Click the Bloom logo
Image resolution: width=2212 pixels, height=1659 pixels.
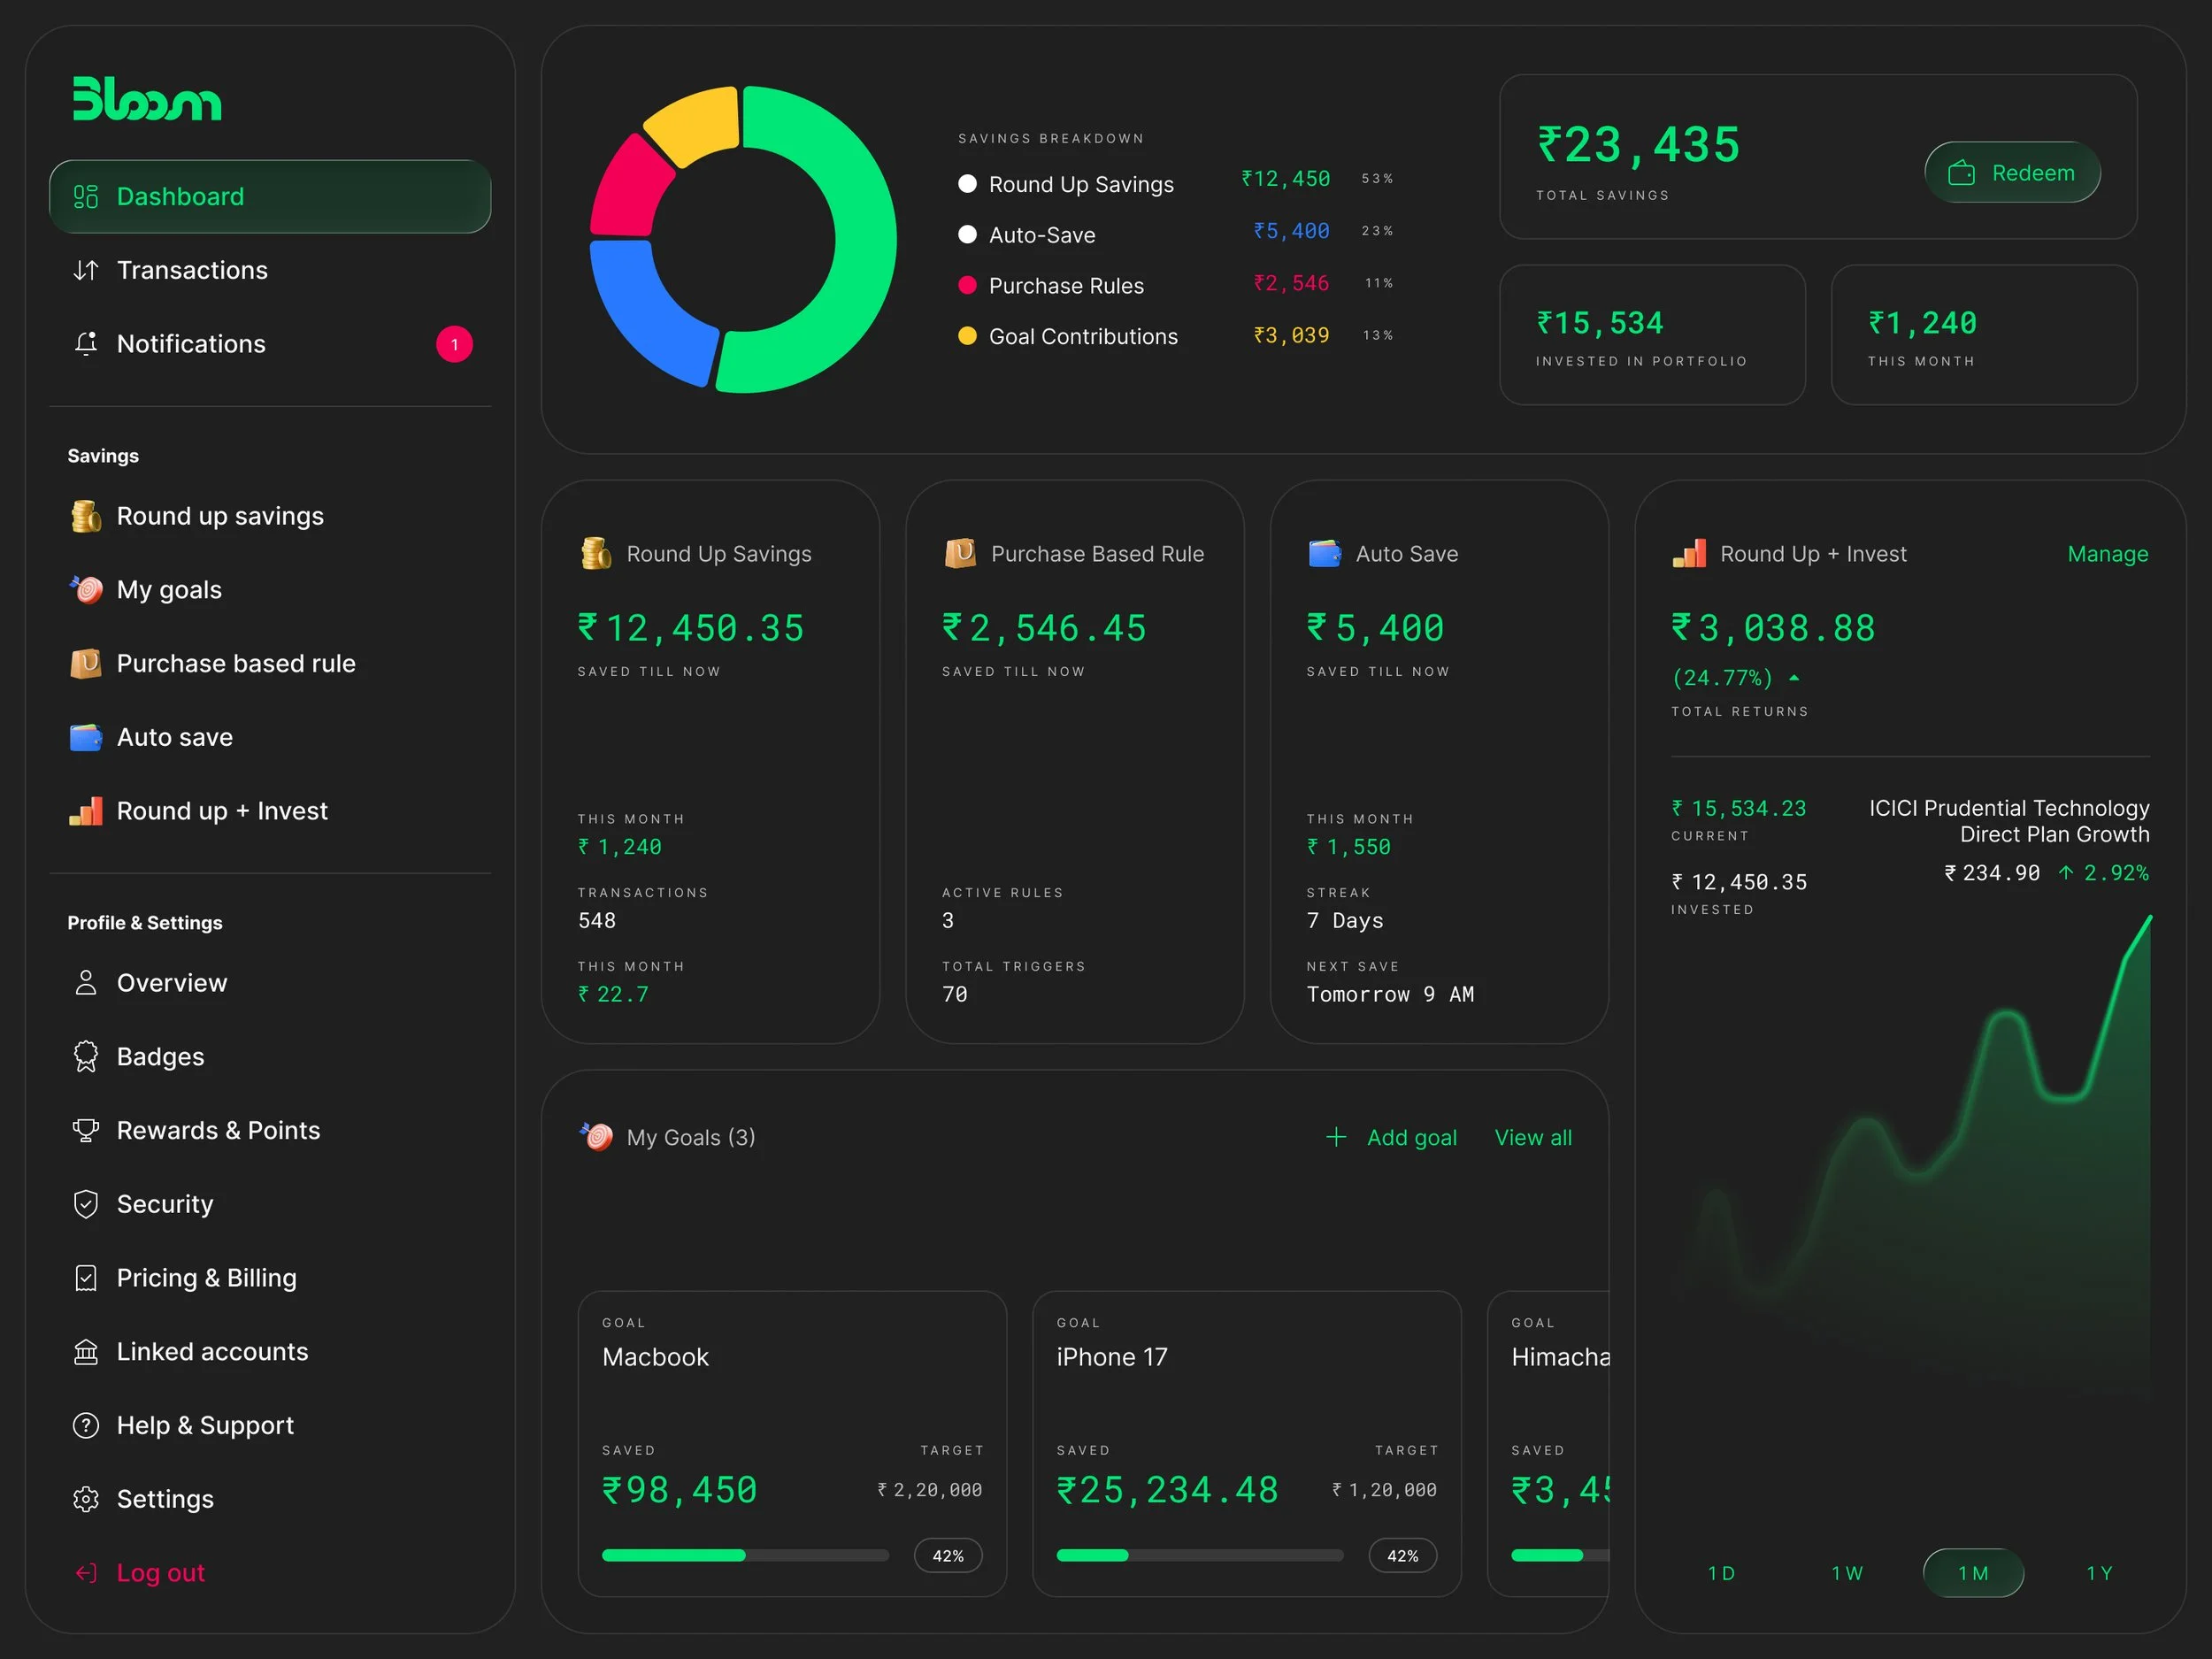click(x=147, y=99)
